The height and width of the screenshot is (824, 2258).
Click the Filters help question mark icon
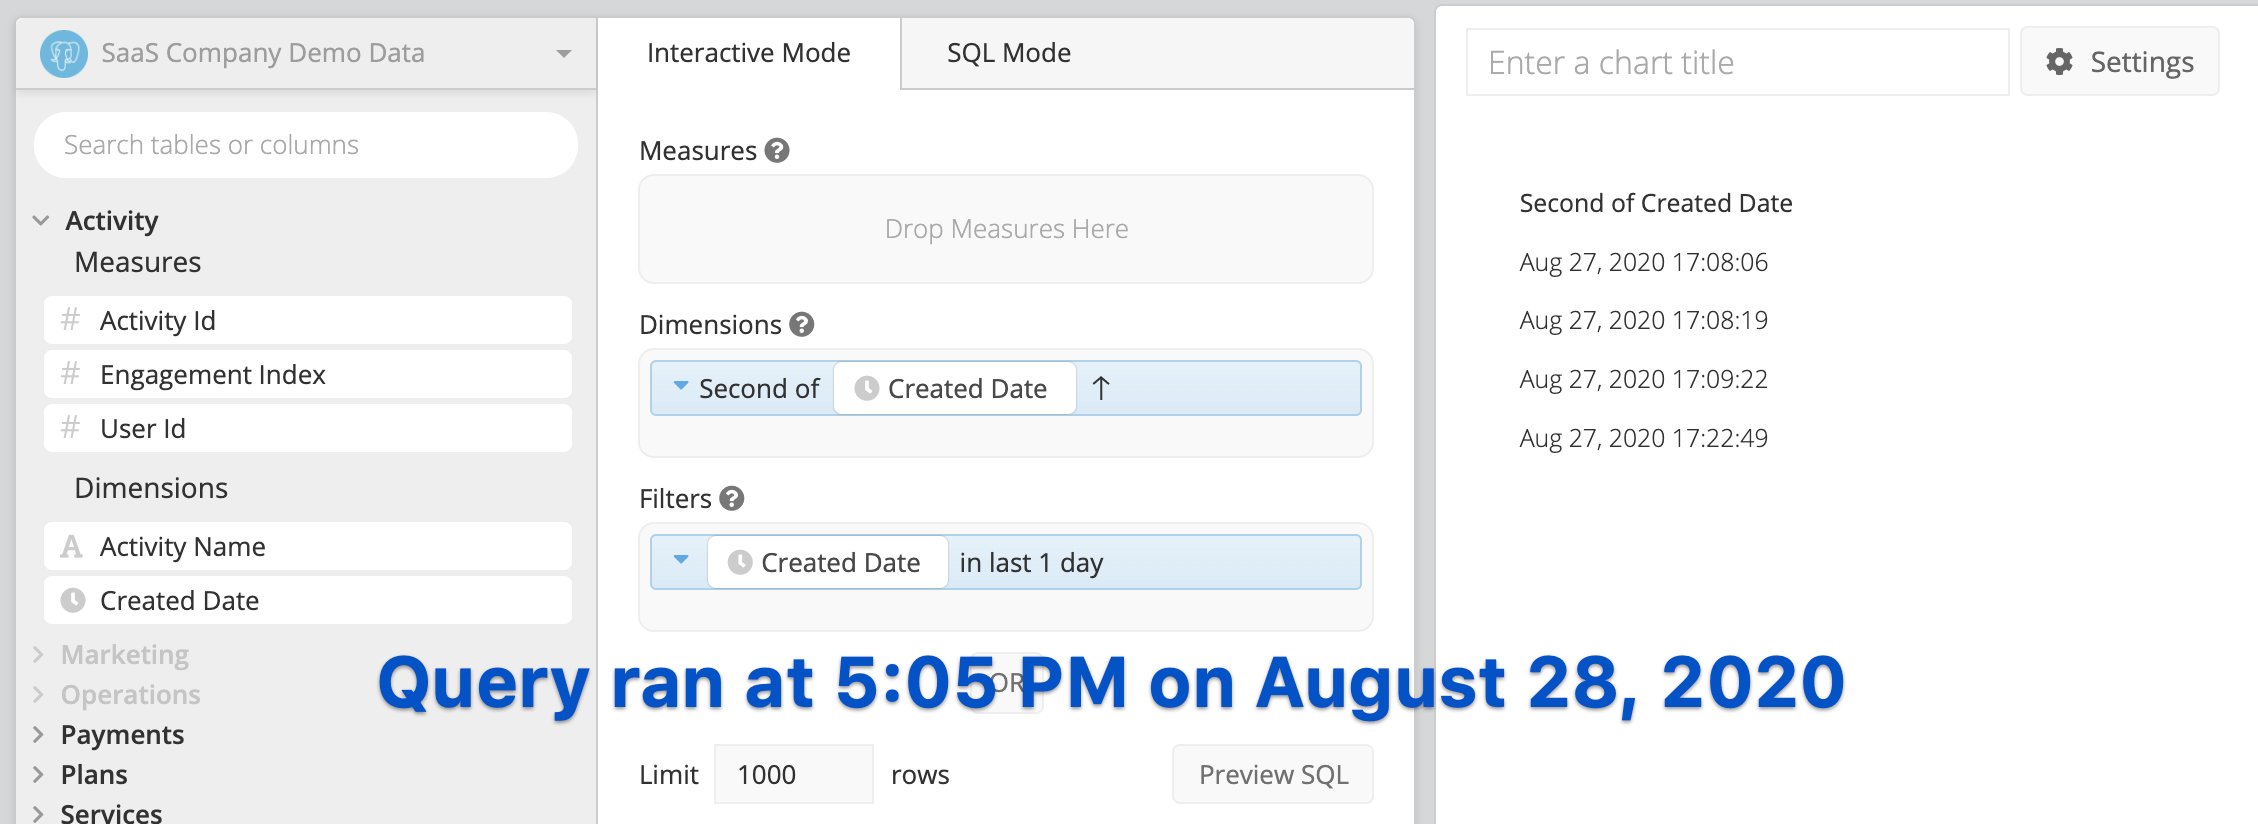[732, 498]
